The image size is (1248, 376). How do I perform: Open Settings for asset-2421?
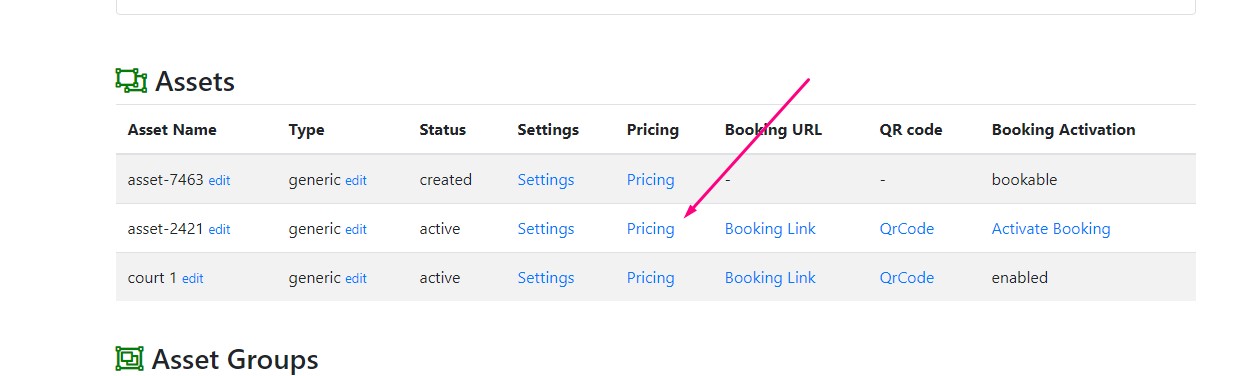tap(546, 229)
